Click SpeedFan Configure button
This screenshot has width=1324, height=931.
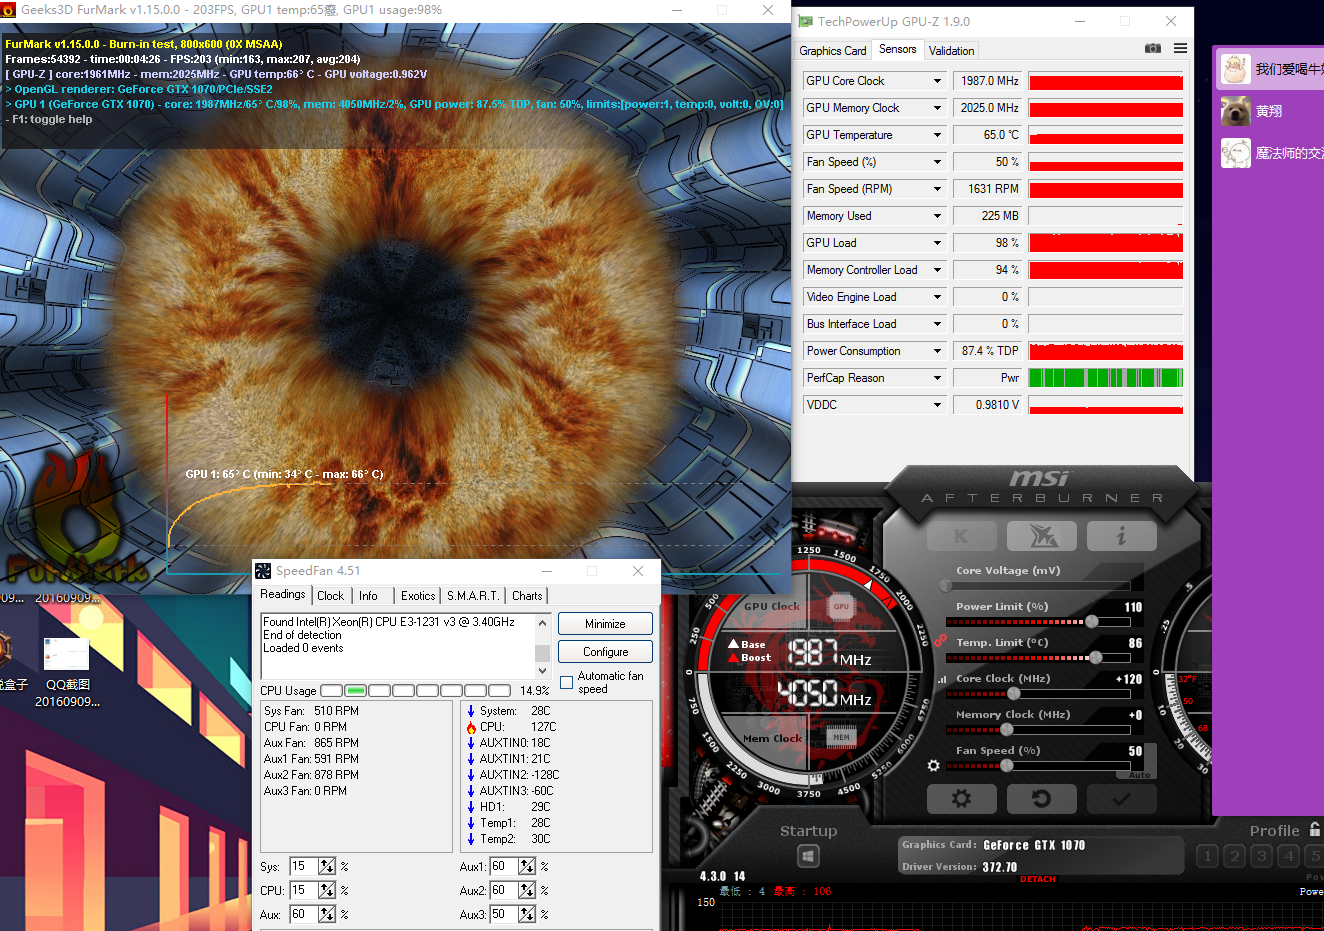click(x=605, y=652)
